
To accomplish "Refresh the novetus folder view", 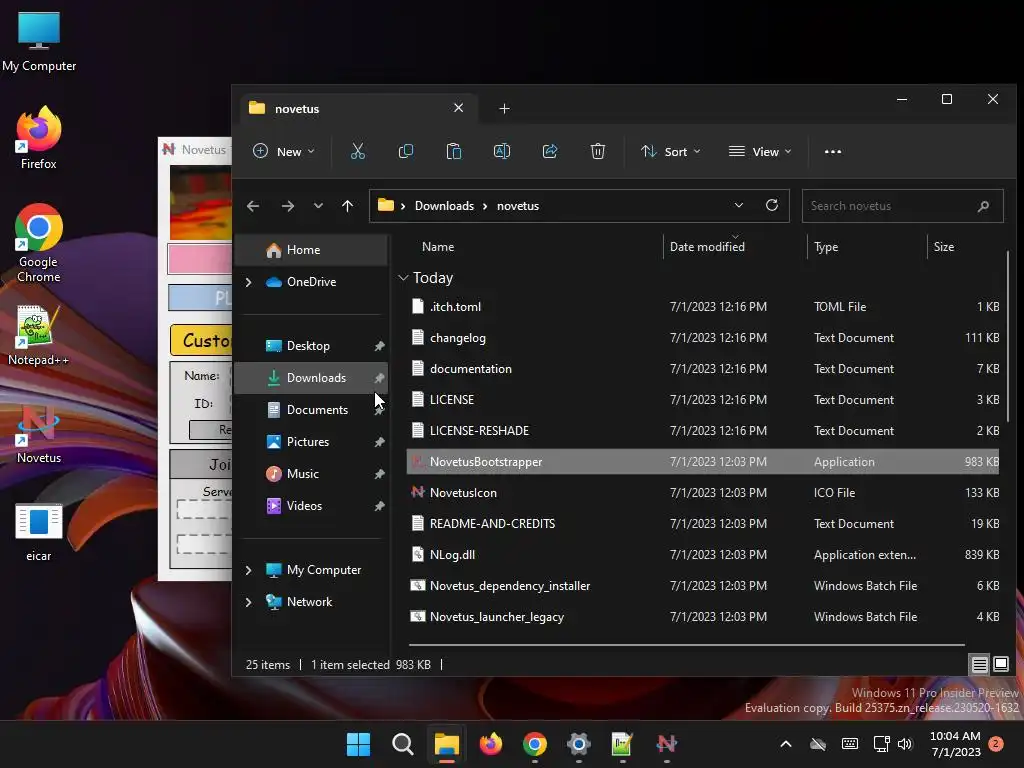I will pyautogui.click(x=772, y=206).
